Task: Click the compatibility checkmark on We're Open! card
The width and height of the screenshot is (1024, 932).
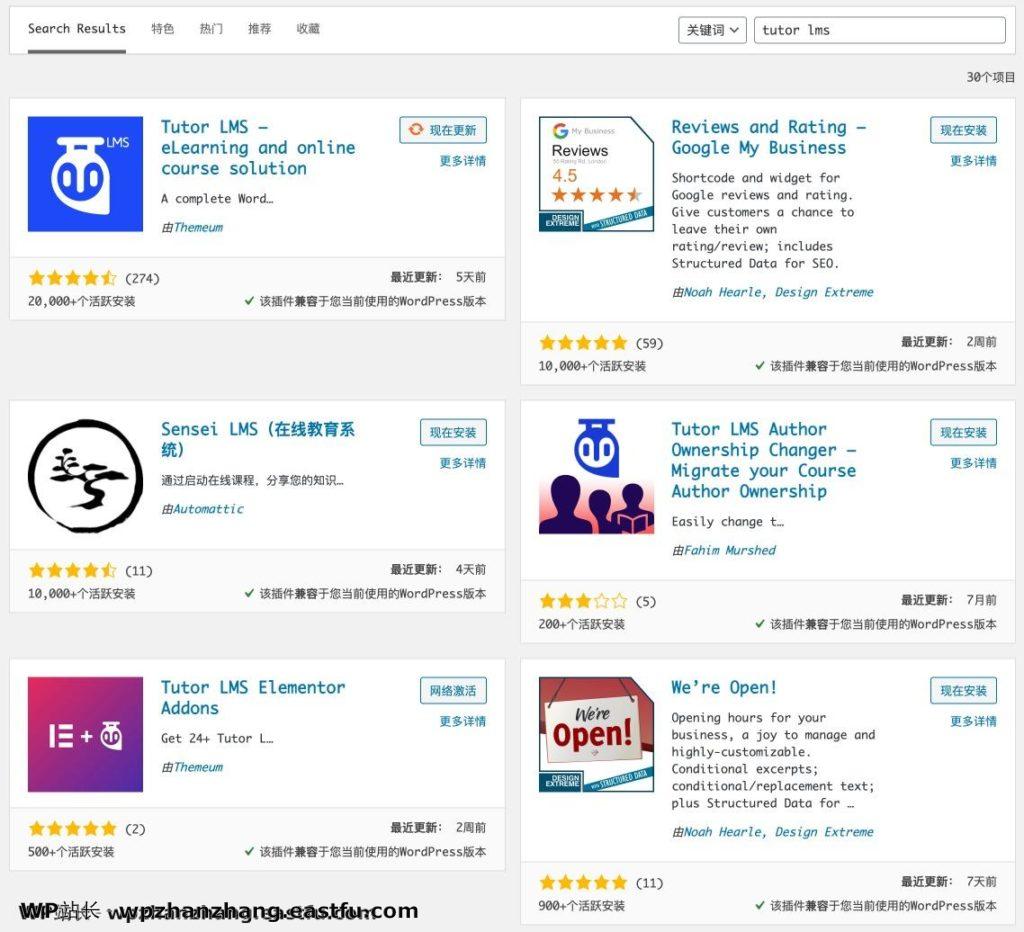Action: point(760,905)
